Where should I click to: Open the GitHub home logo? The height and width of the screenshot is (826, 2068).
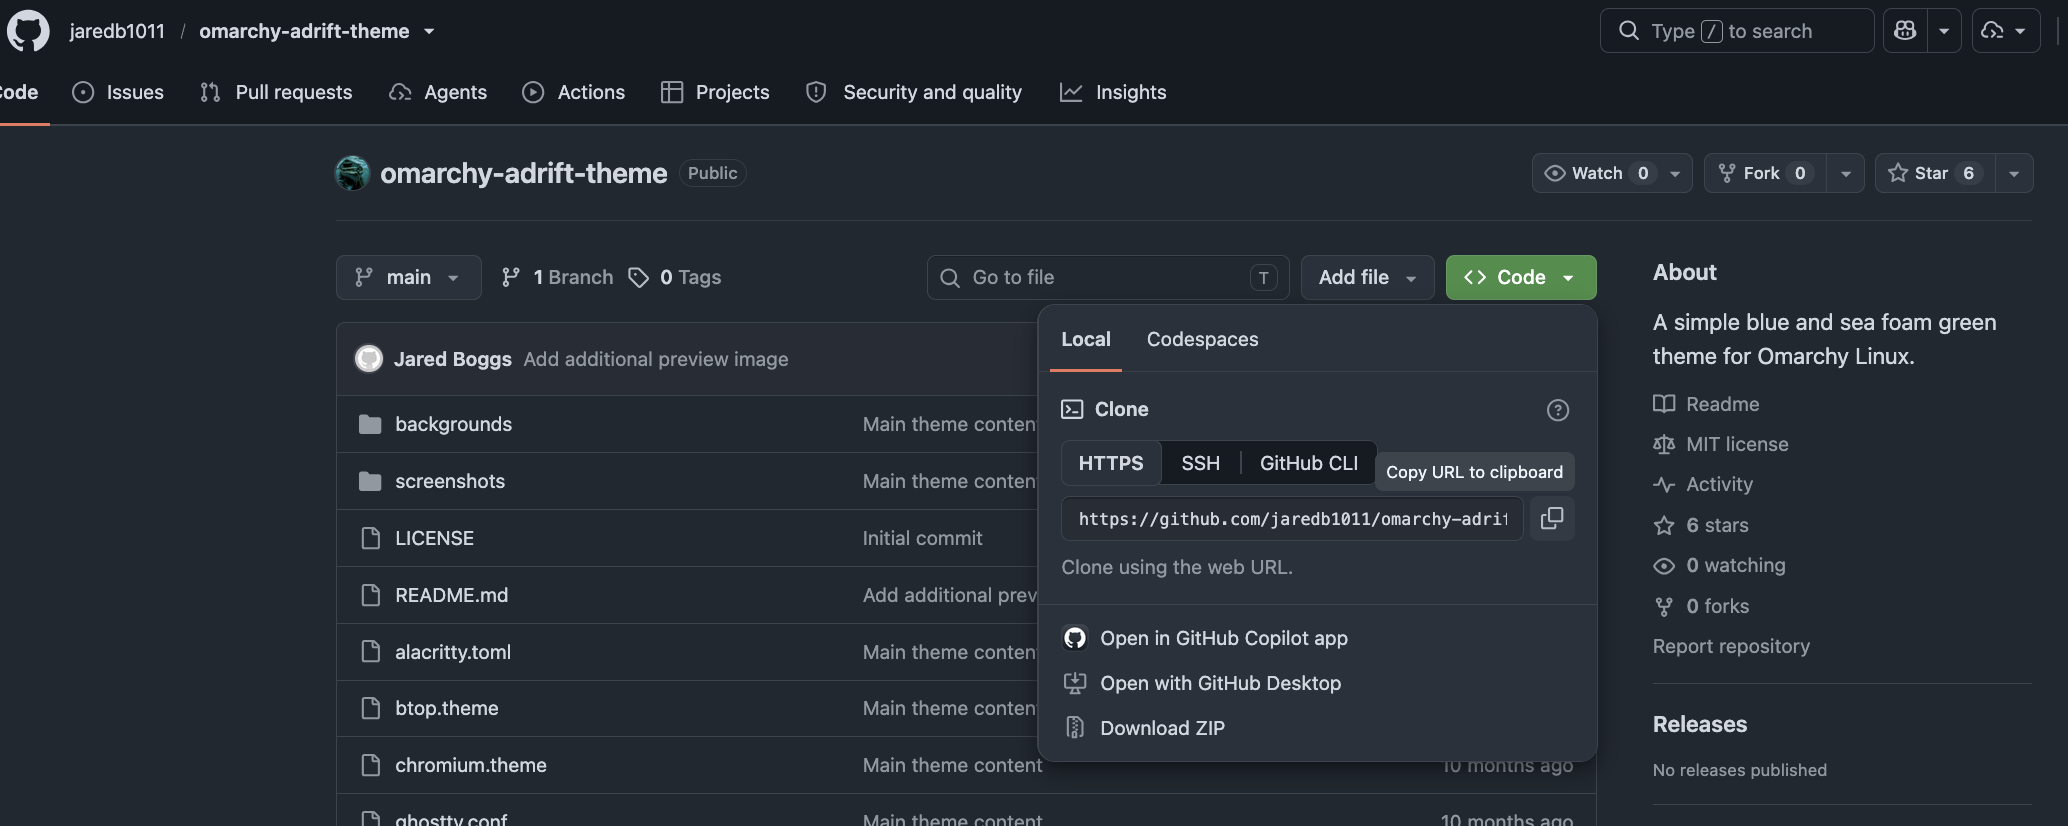click(x=28, y=31)
